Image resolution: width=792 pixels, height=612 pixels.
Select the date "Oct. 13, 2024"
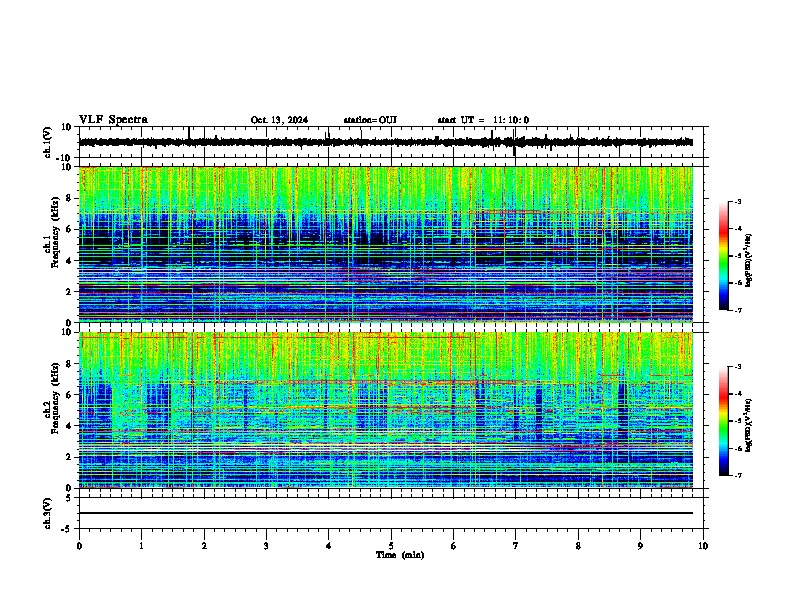tap(279, 120)
